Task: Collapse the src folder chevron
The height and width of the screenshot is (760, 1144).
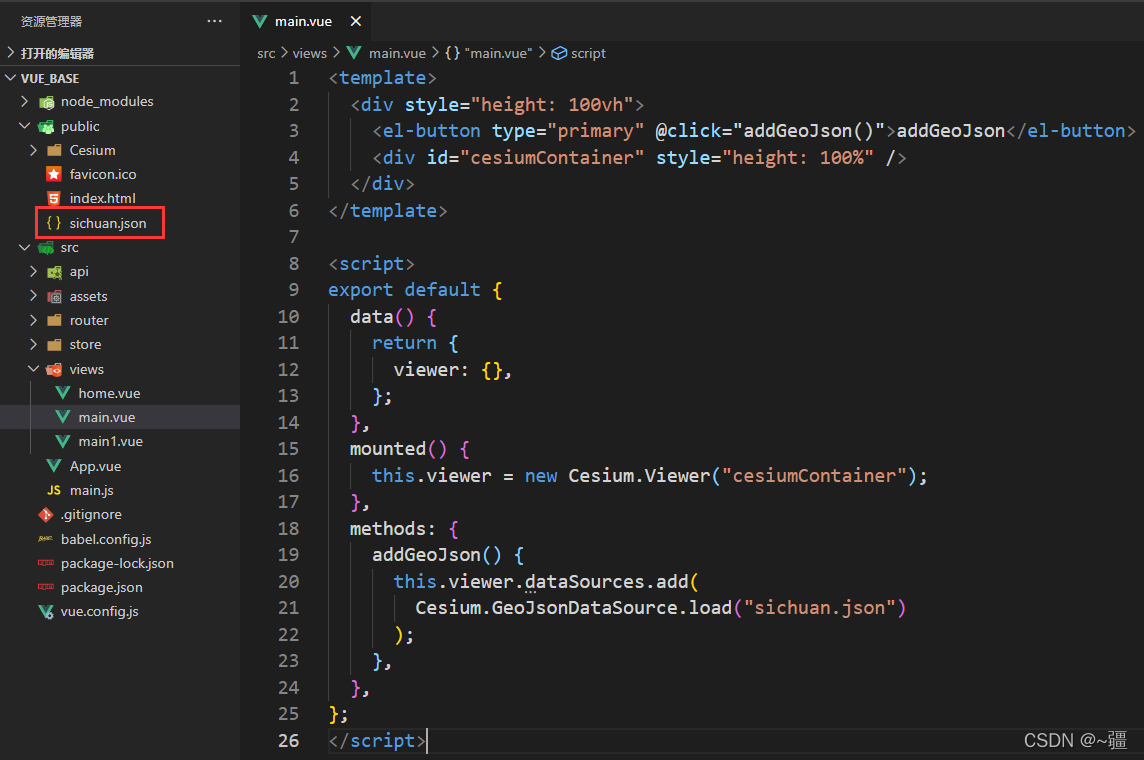Action: coord(25,247)
